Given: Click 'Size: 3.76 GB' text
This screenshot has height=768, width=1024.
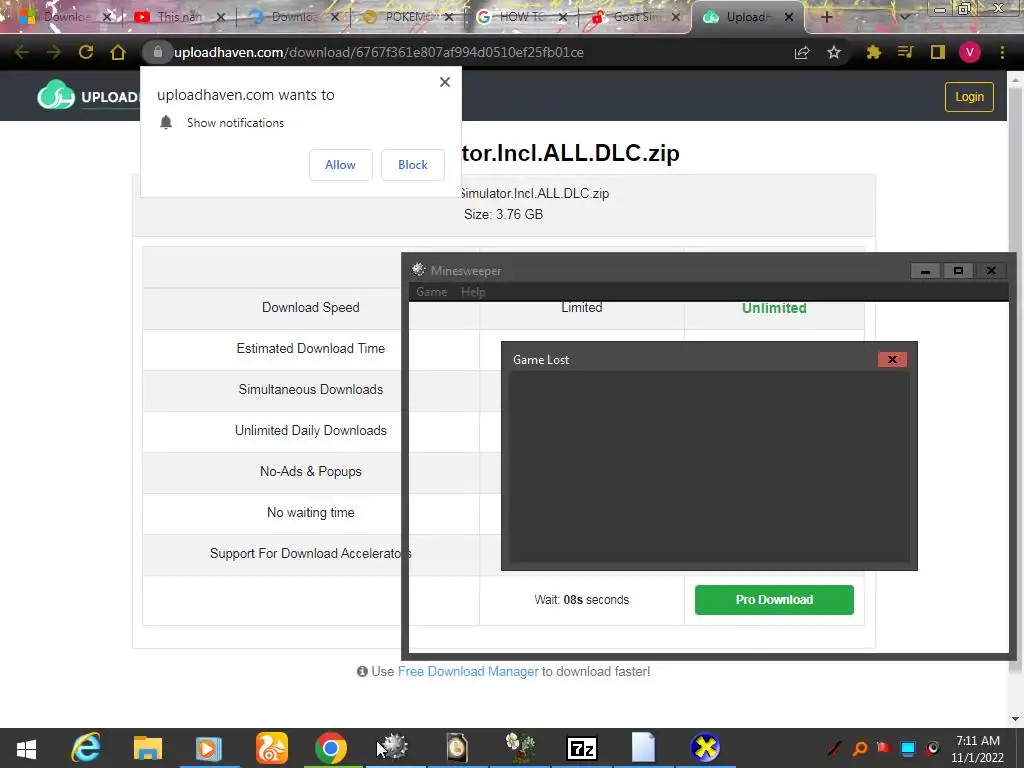Looking at the screenshot, I should click(504, 214).
